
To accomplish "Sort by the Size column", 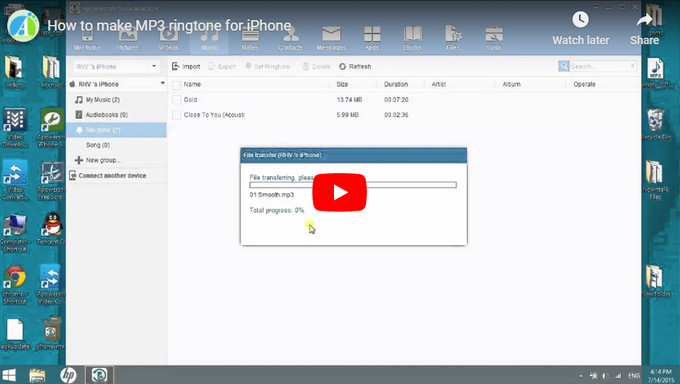I will tap(342, 84).
